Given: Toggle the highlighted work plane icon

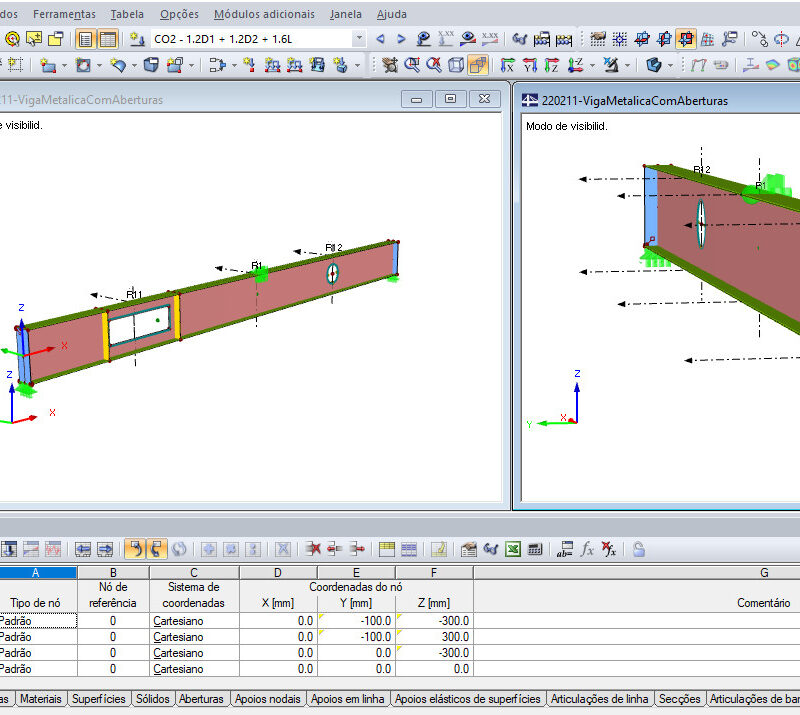Looking at the screenshot, I should pos(686,39).
